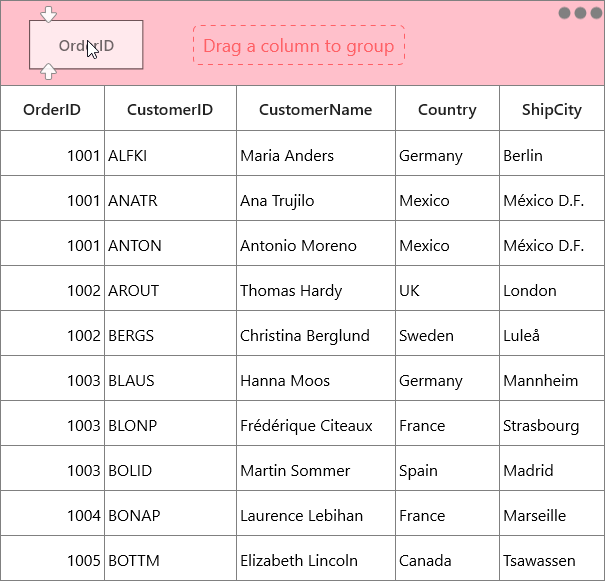The height and width of the screenshot is (581, 605).
Task: Select the ShipCity column header
Action: (552, 108)
